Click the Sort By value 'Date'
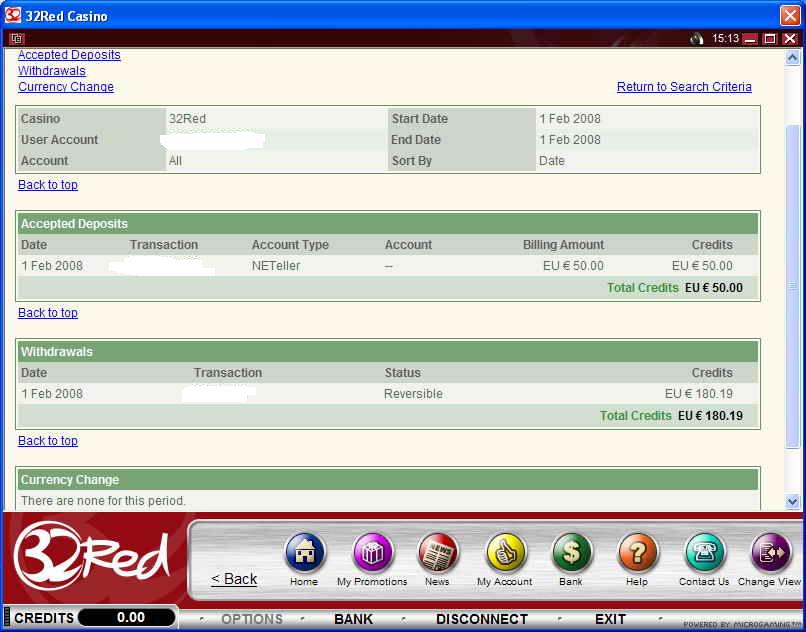The width and height of the screenshot is (806, 632). 552,161
